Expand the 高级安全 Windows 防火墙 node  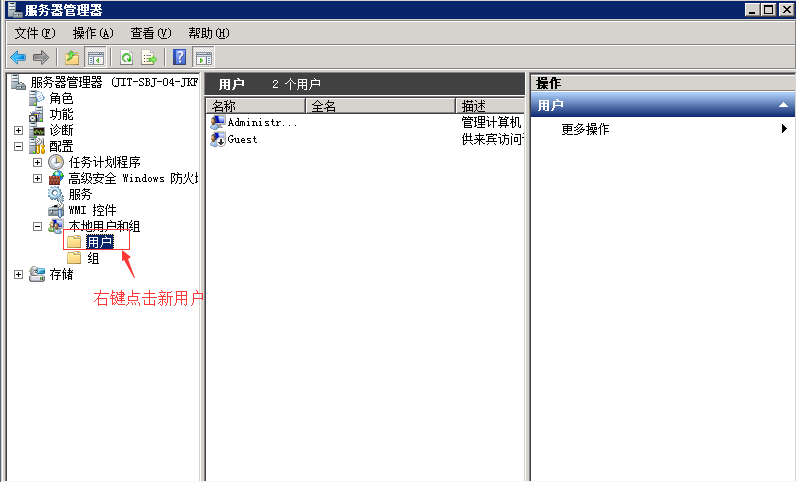[37, 178]
